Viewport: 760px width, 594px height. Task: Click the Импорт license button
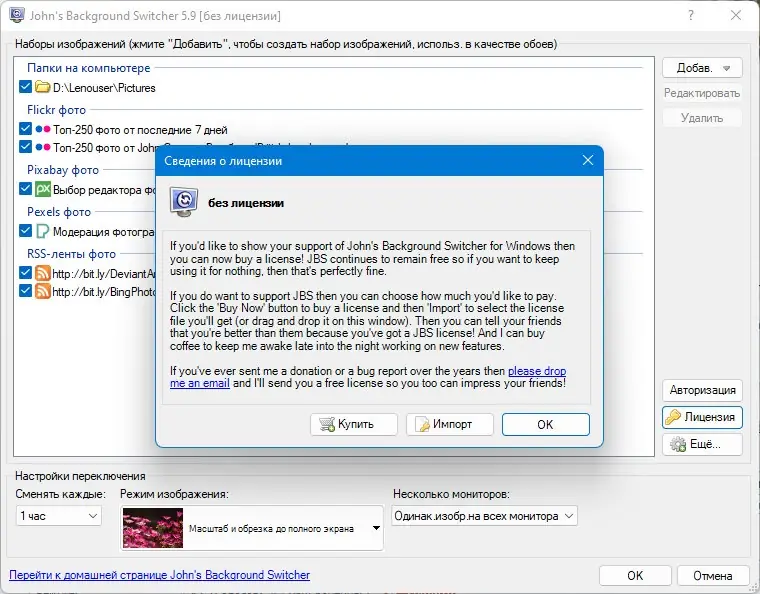(450, 424)
